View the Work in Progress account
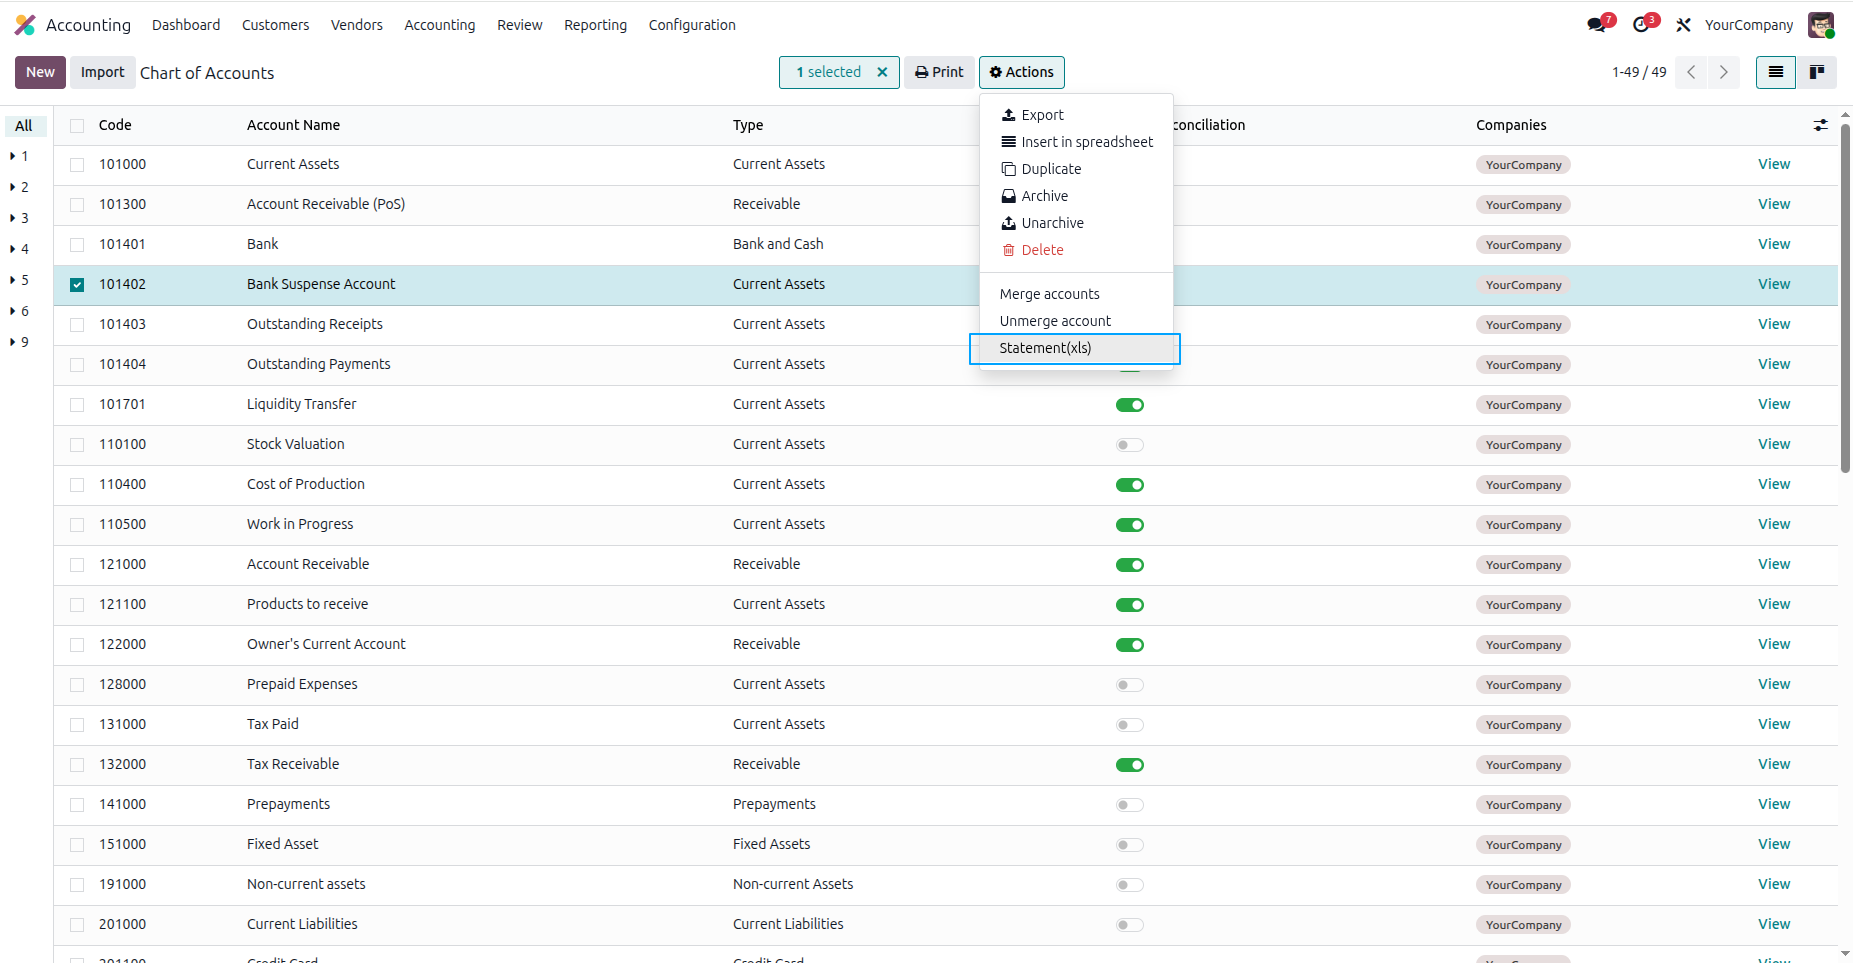 click(1774, 524)
